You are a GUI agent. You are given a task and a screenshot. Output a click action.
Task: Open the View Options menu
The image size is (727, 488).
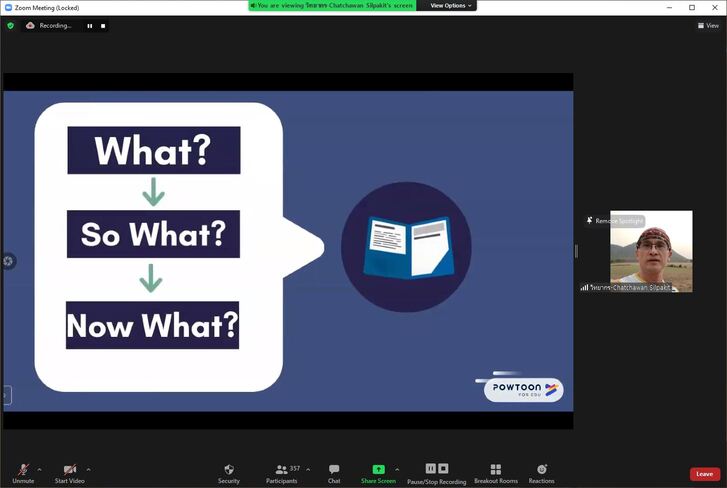tap(448, 6)
